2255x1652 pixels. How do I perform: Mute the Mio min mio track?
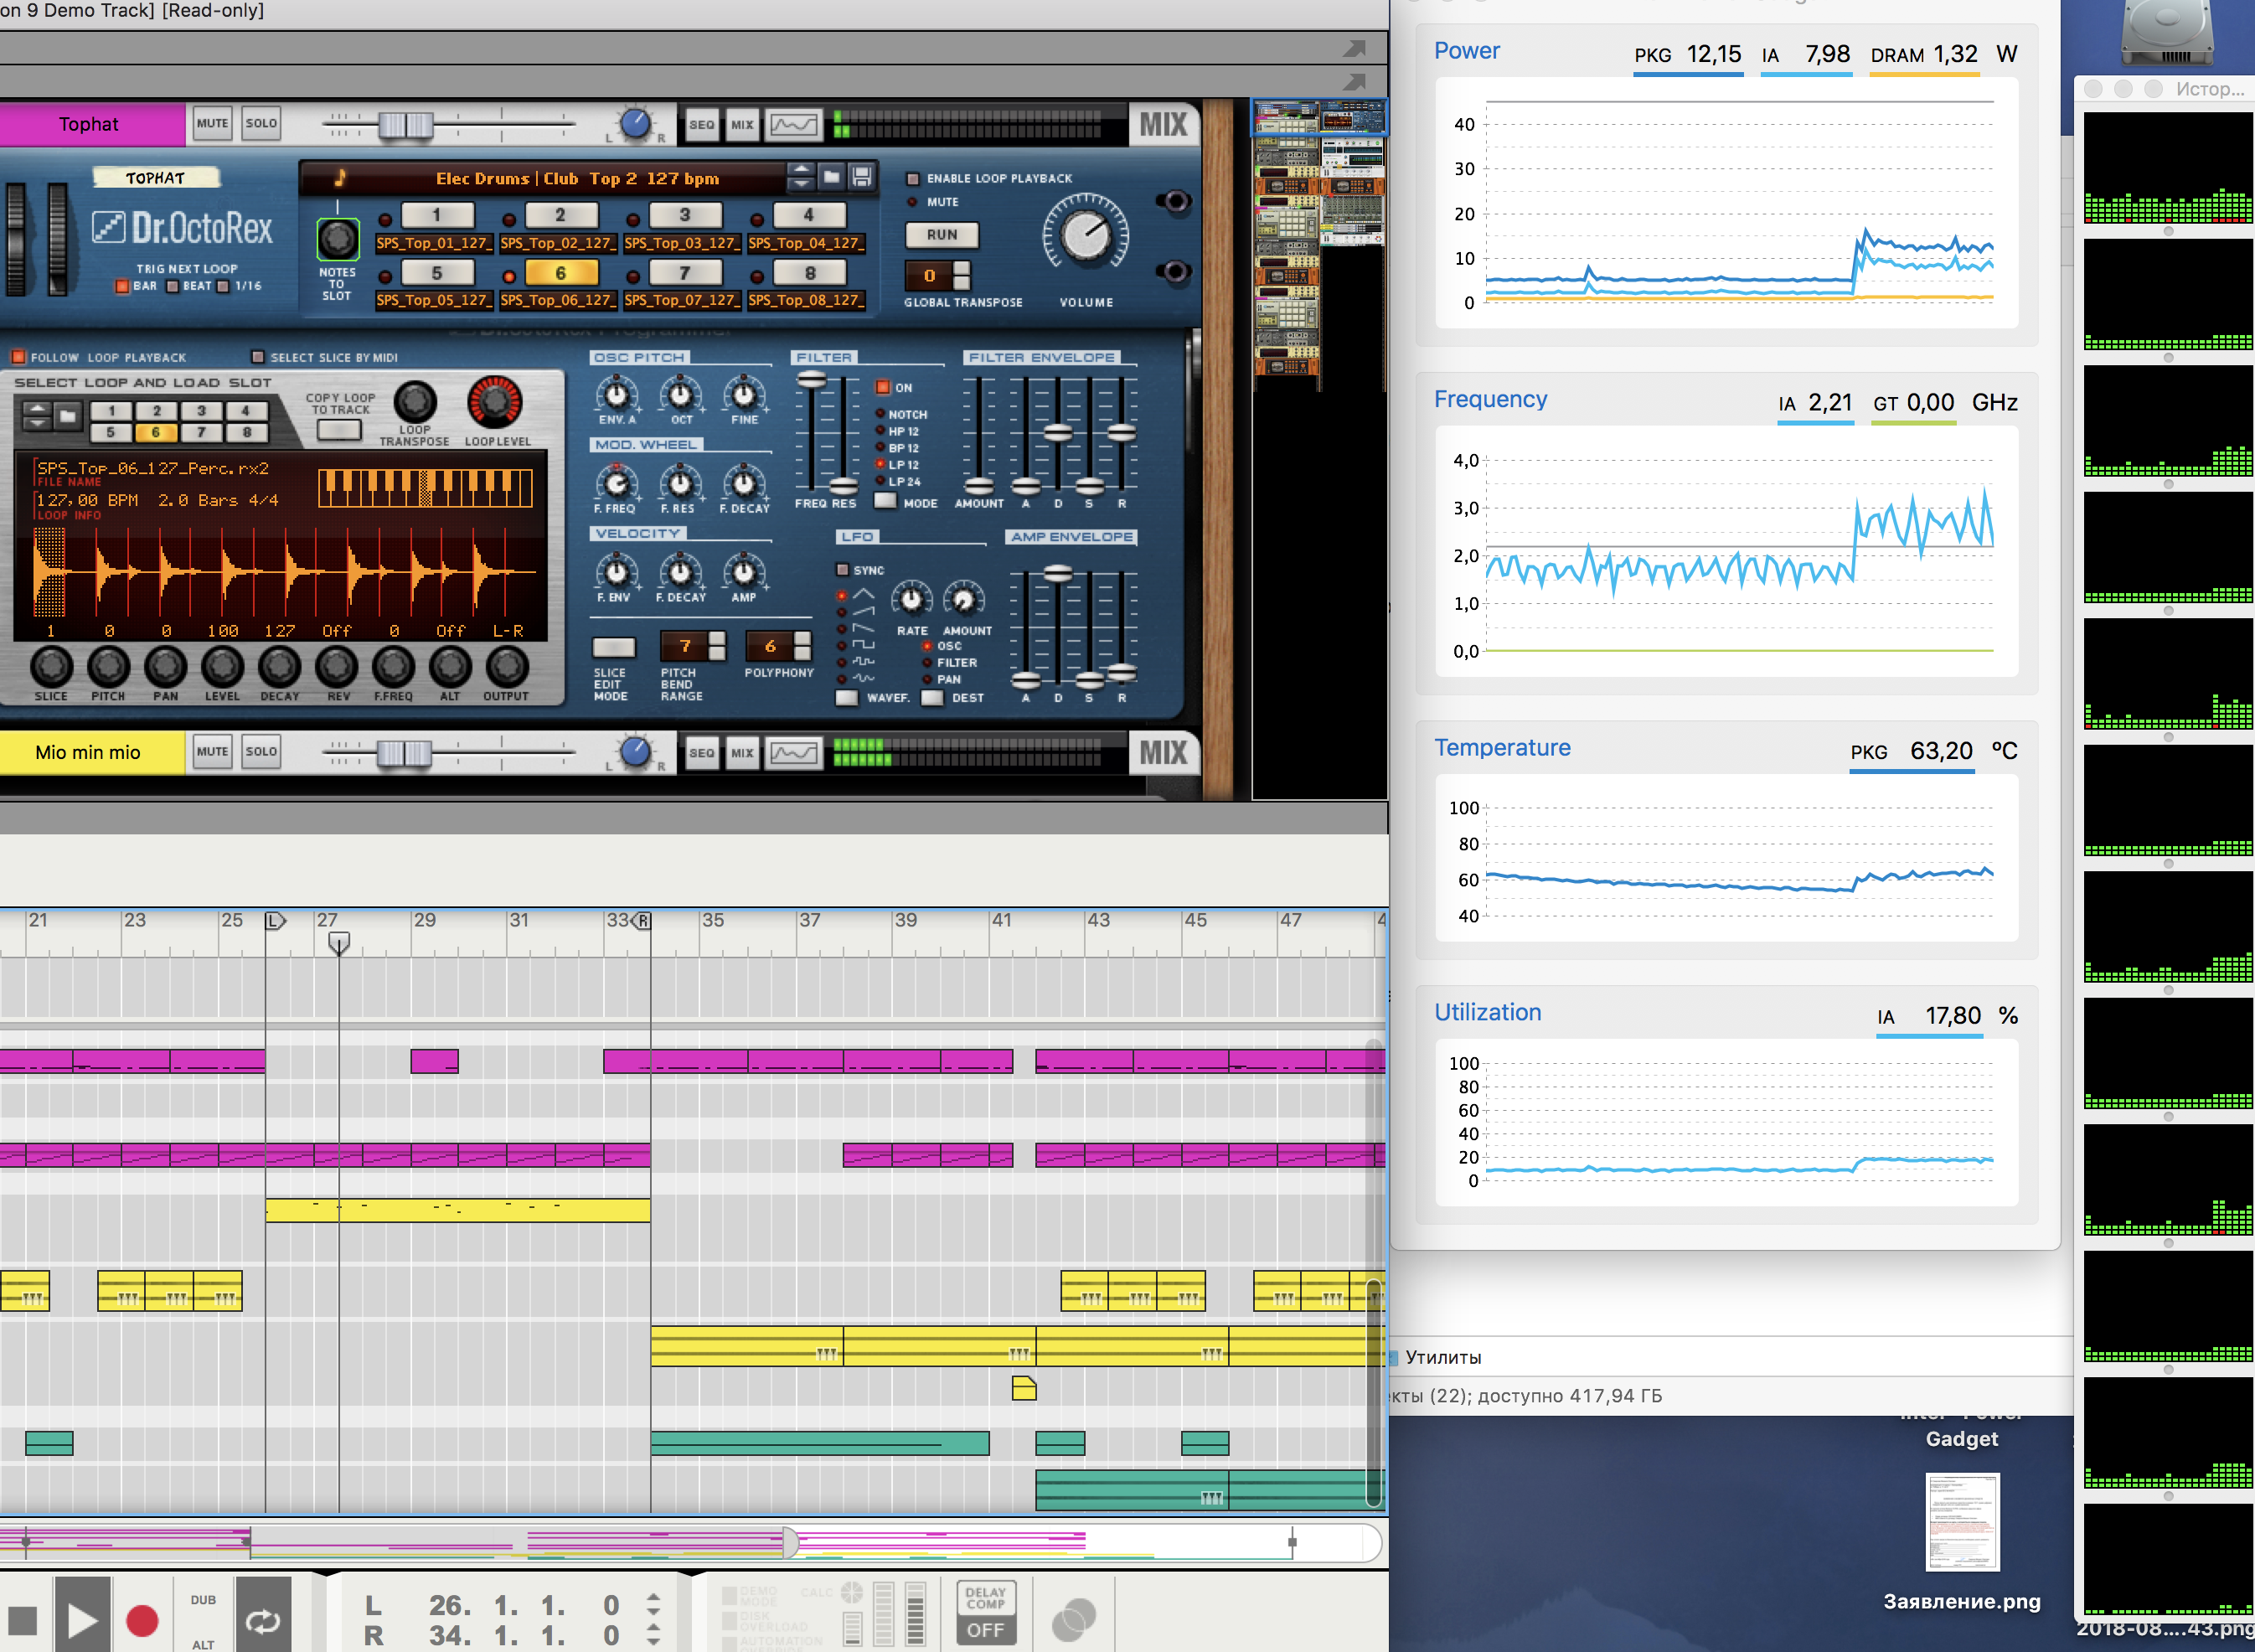pyautogui.click(x=212, y=752)
